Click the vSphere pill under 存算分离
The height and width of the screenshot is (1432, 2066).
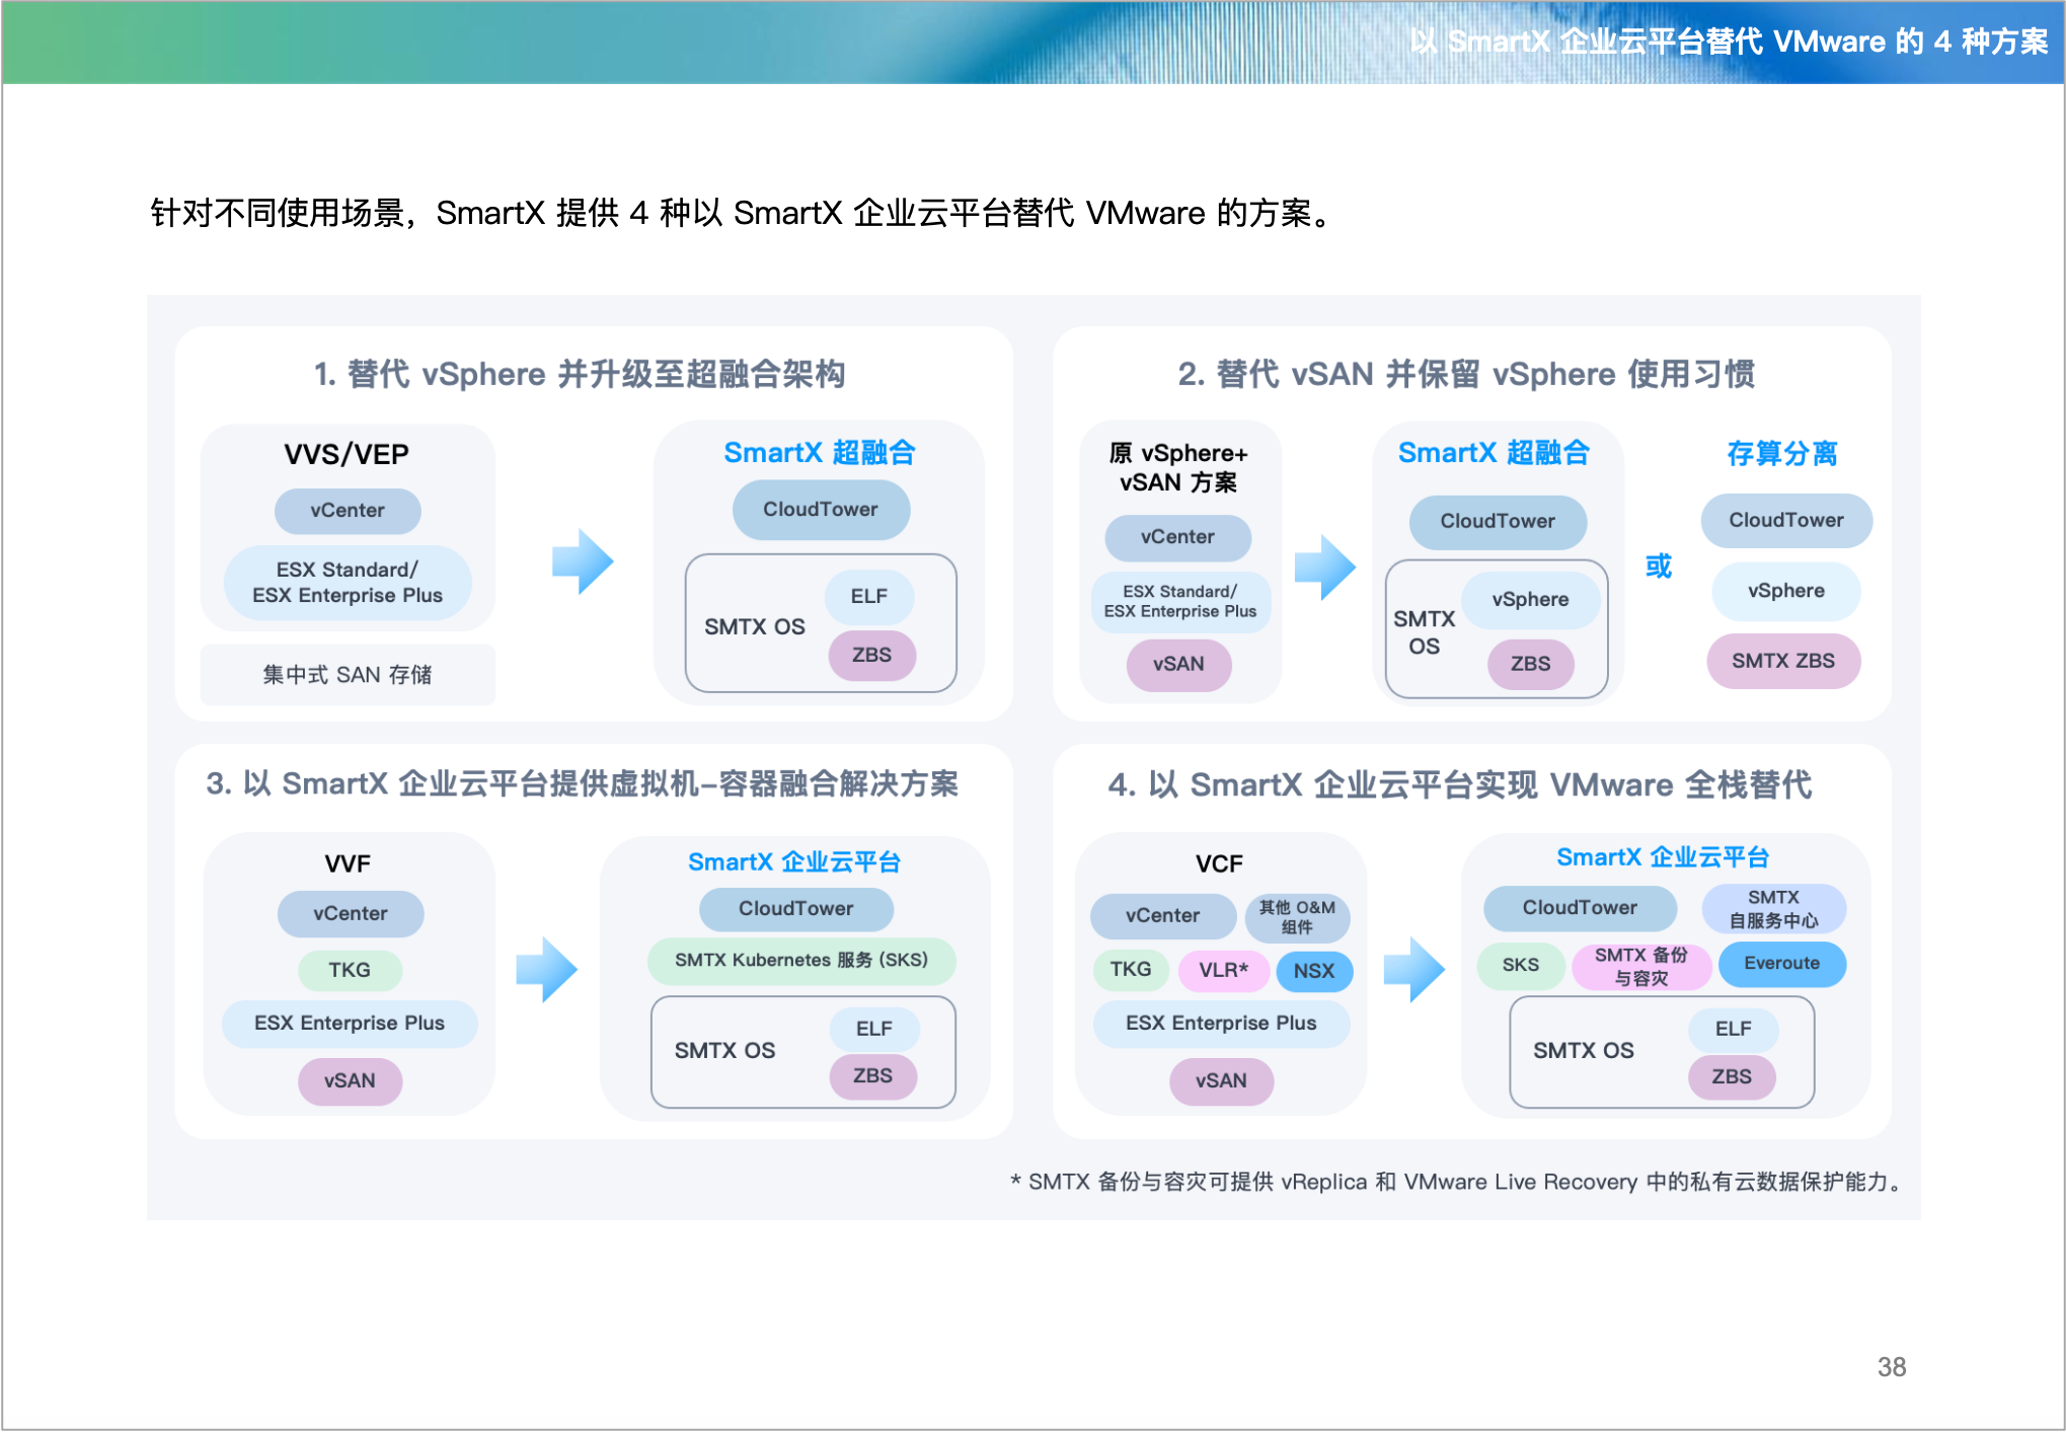pos(1785,591)
